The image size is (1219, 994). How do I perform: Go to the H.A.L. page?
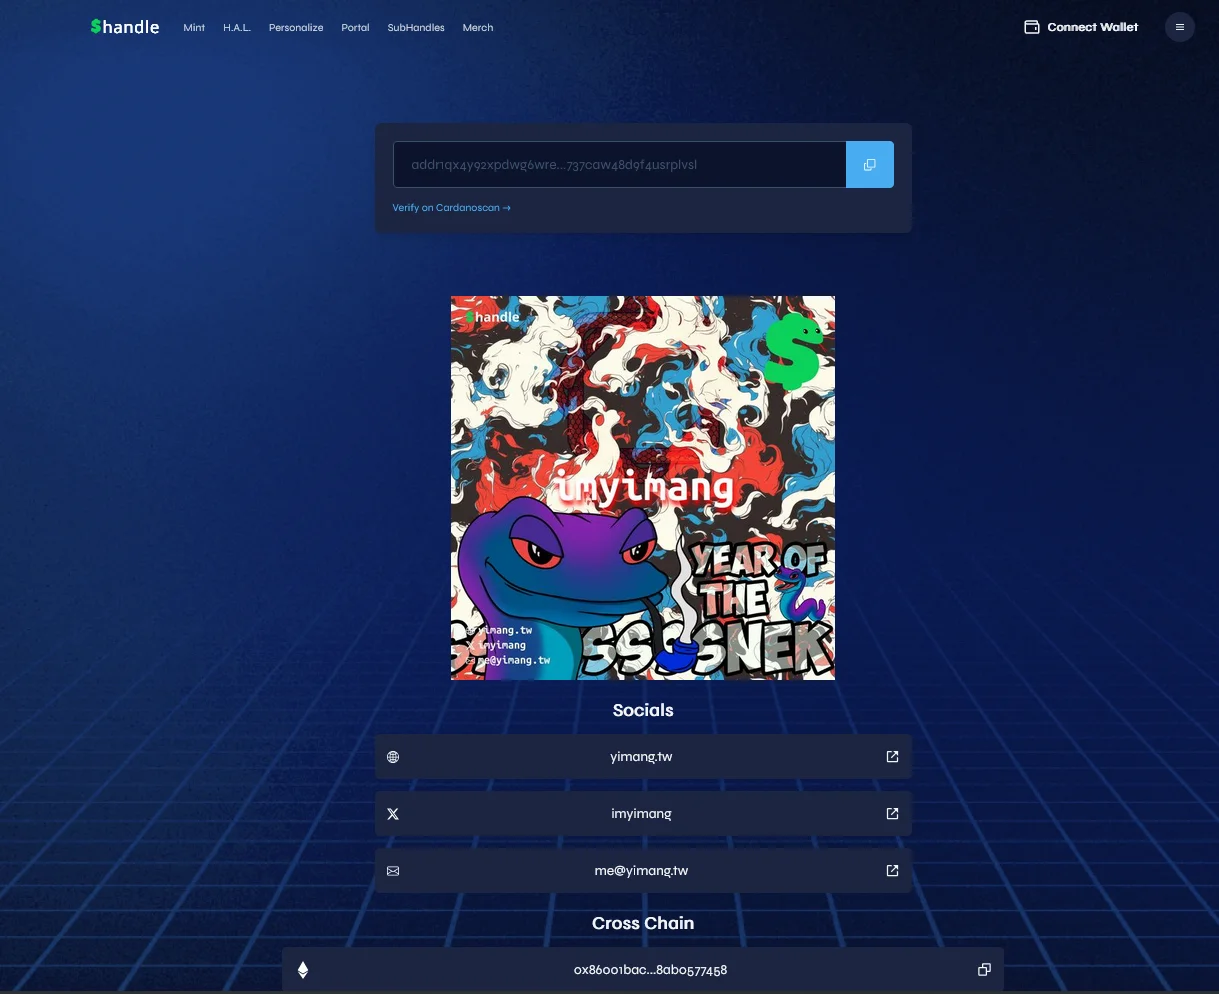click(x=237, y=28)
